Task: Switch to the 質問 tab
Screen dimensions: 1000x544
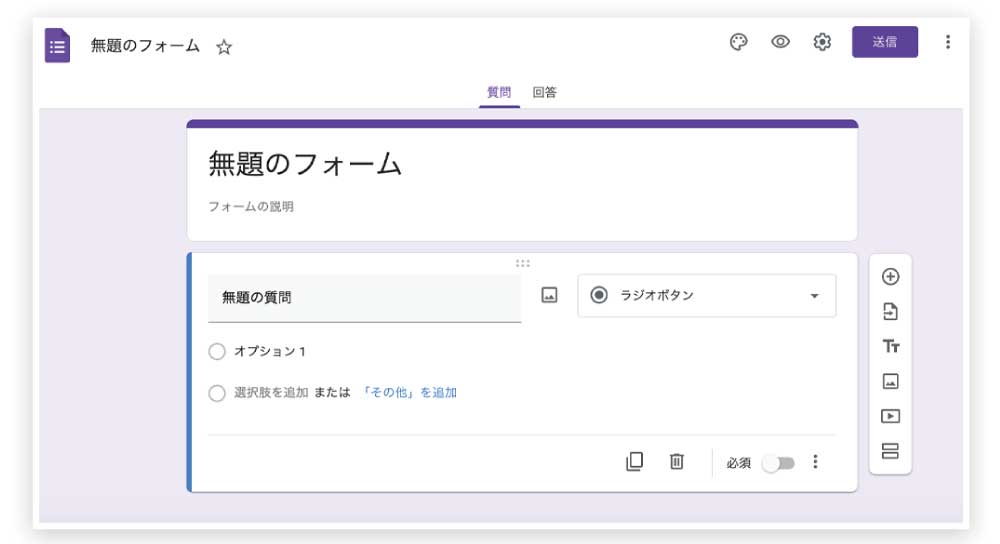Action: tap(499, 93)
